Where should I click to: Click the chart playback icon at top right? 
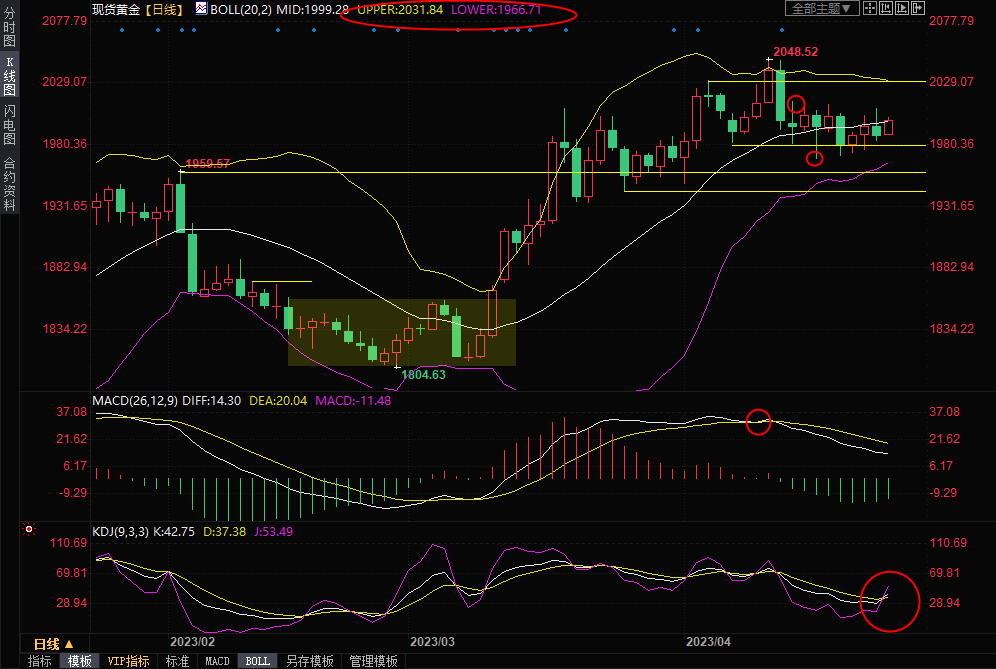902,8
